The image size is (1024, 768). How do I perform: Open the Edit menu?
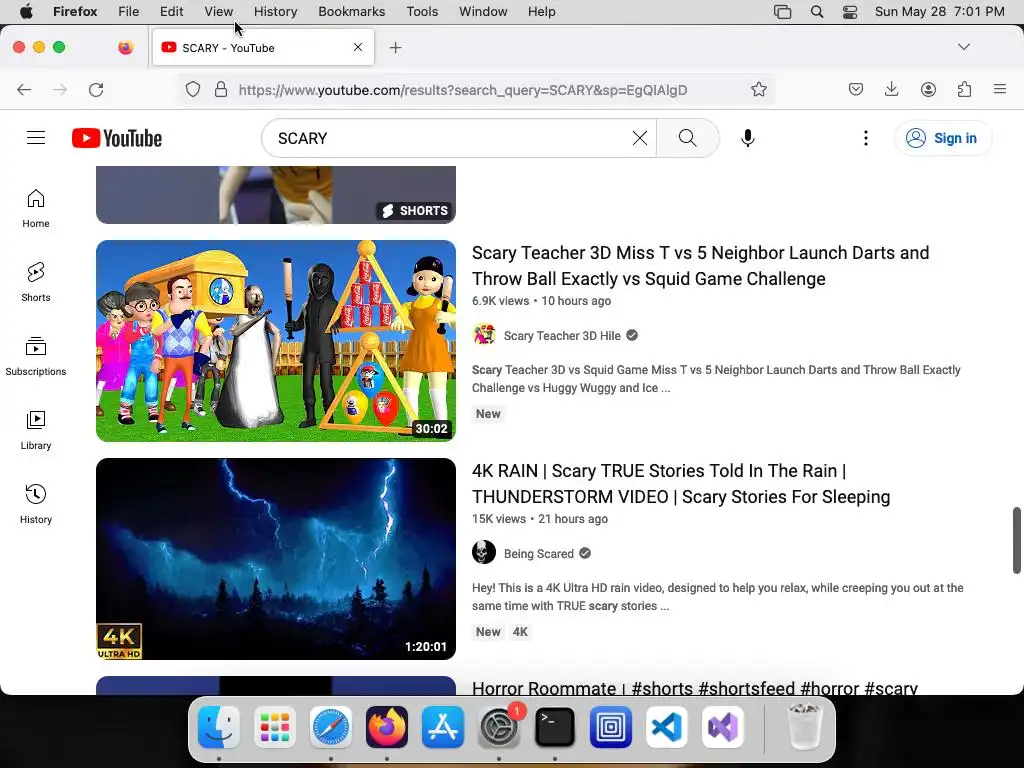tap(171, 12)
